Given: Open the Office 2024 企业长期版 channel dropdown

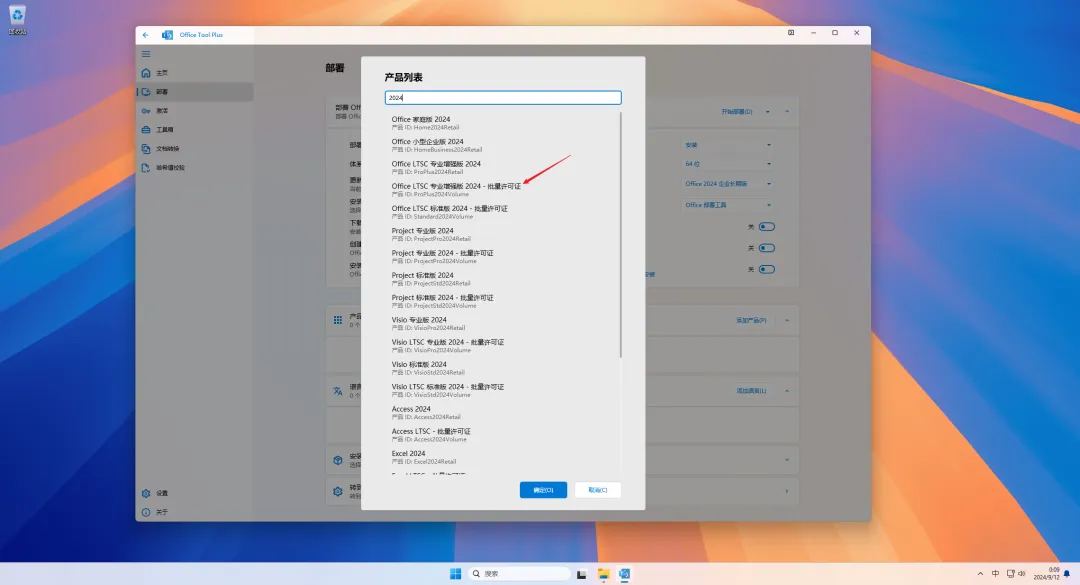Looking at the screenshot, I should (x=728, y=184).
